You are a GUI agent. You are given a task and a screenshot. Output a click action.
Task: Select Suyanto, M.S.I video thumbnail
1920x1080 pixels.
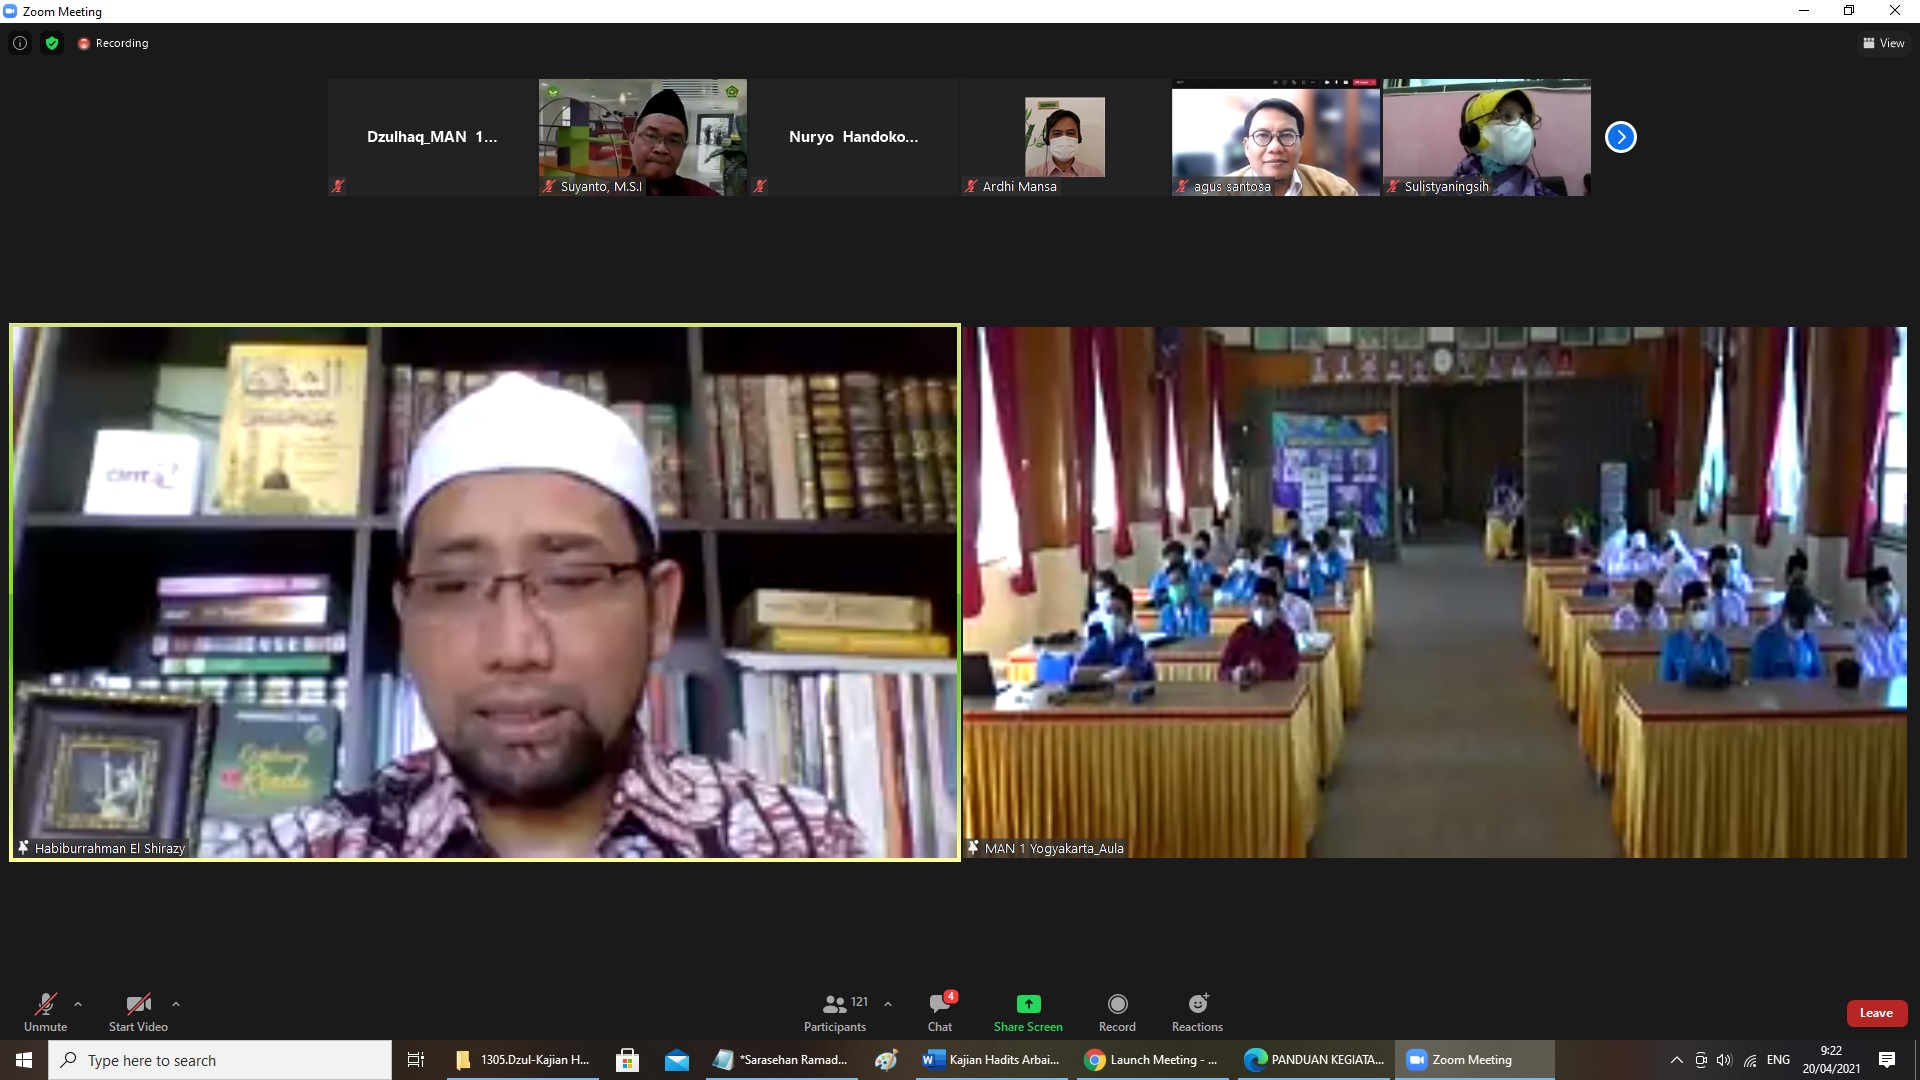coord(643,137)
